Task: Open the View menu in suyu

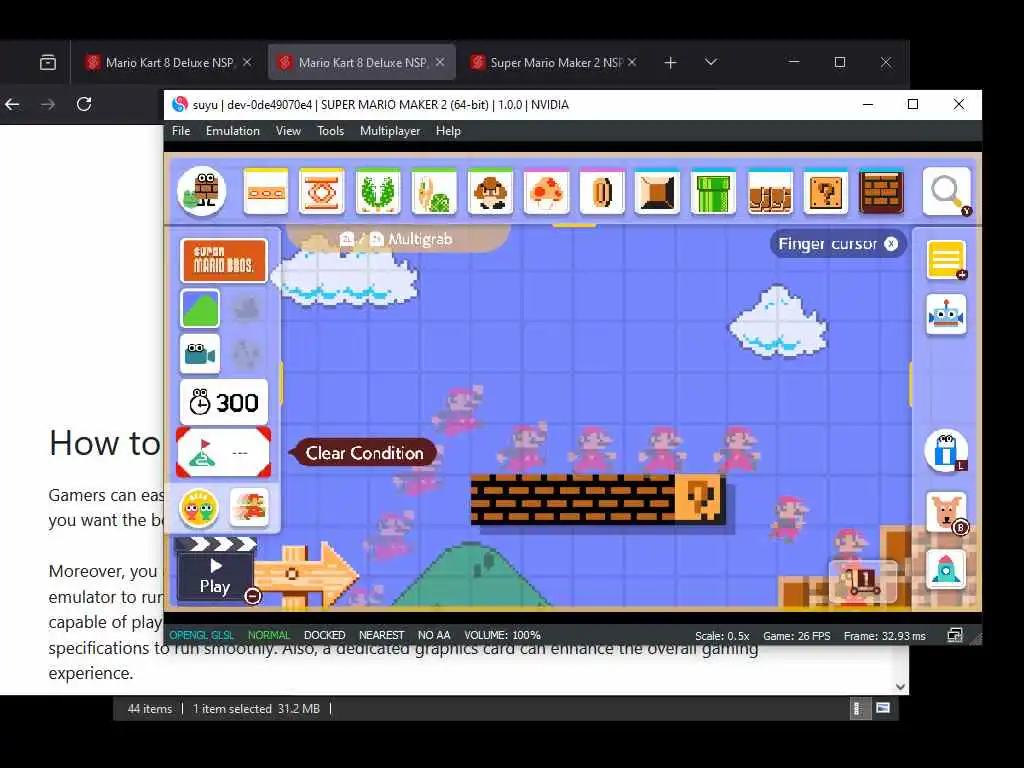Action: point(288,131)
